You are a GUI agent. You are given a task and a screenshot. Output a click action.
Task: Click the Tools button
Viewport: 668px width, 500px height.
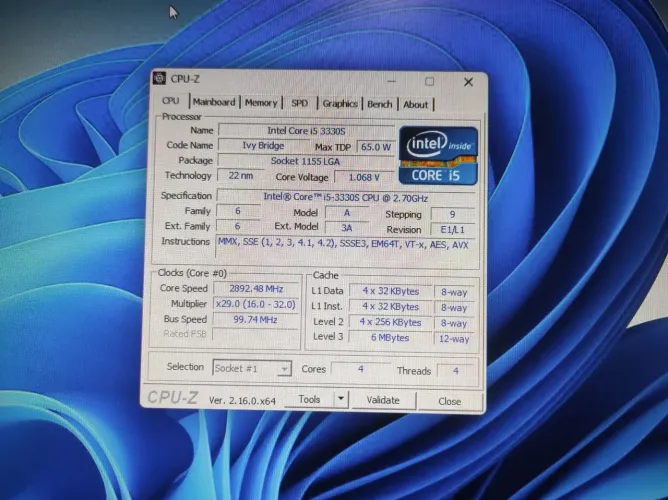tap(309, 399)
